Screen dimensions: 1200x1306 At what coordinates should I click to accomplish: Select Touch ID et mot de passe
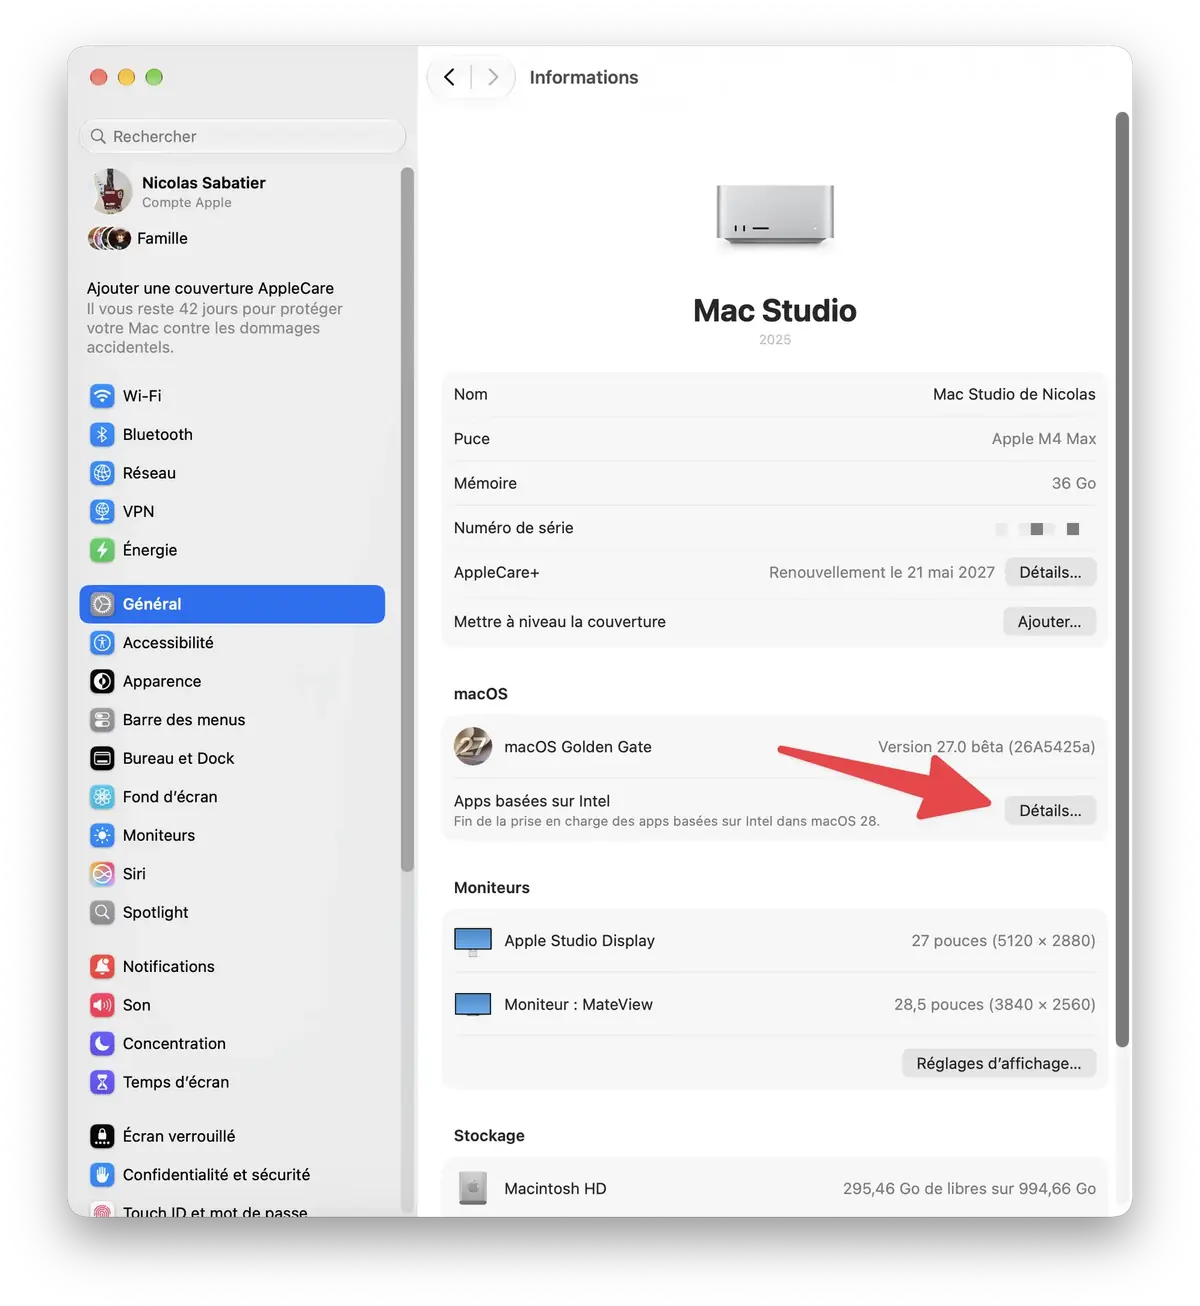(x=214, y=1212)
